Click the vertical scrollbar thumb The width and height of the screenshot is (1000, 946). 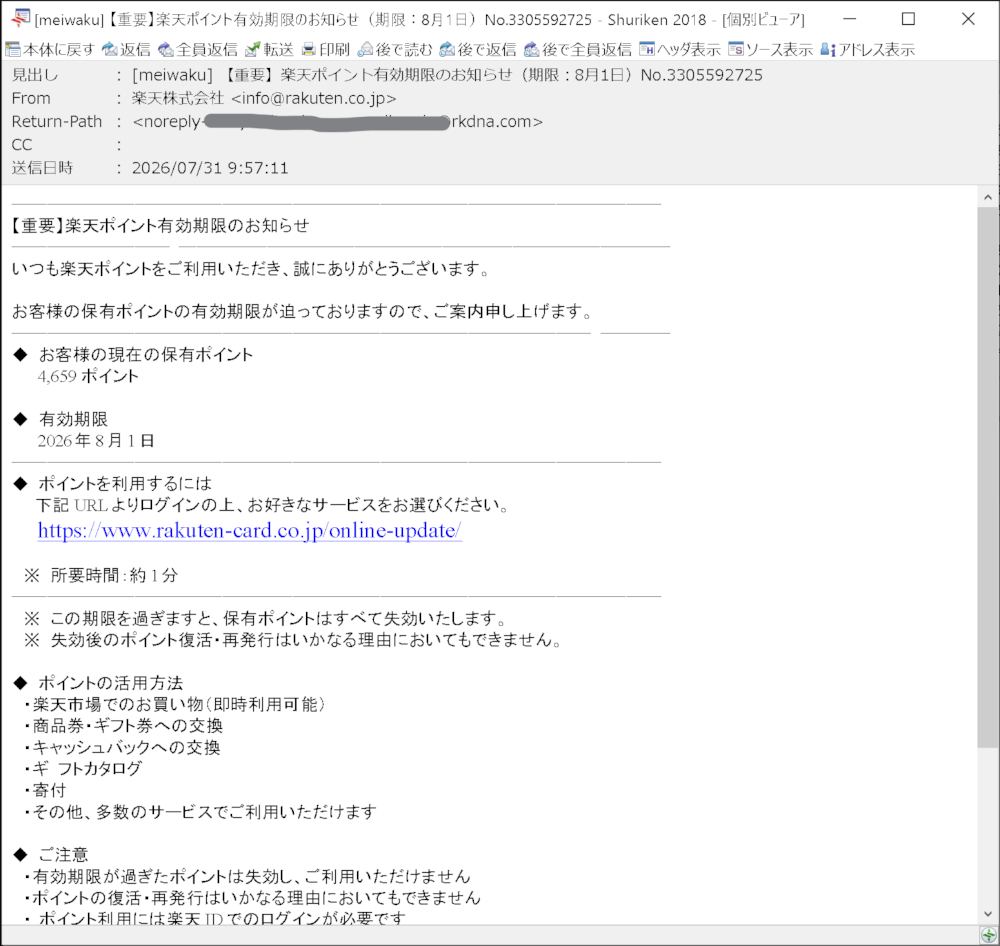[988, 477]
